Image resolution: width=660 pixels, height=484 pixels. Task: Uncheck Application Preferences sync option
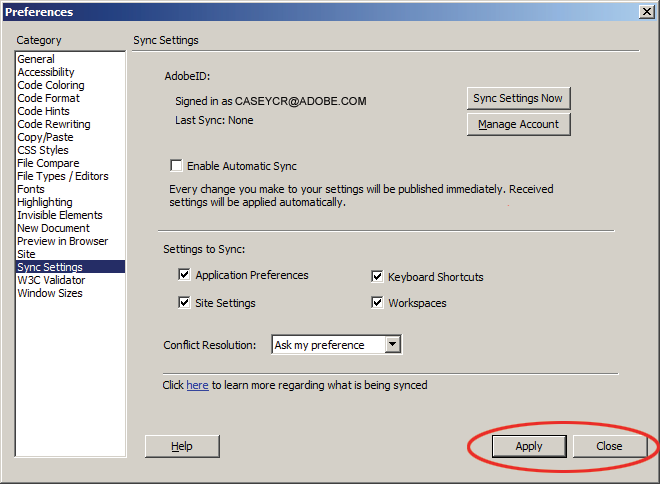(184, 275)
